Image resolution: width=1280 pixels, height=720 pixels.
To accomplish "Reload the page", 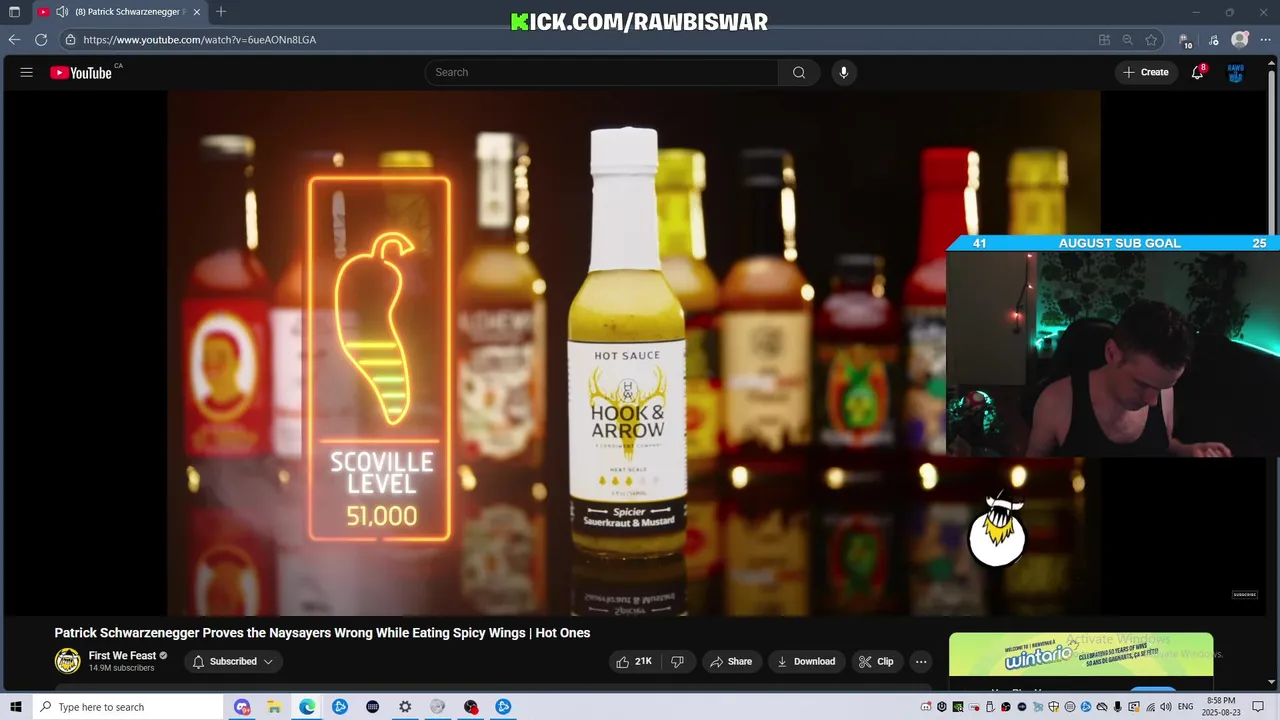I will coord(41,40).
